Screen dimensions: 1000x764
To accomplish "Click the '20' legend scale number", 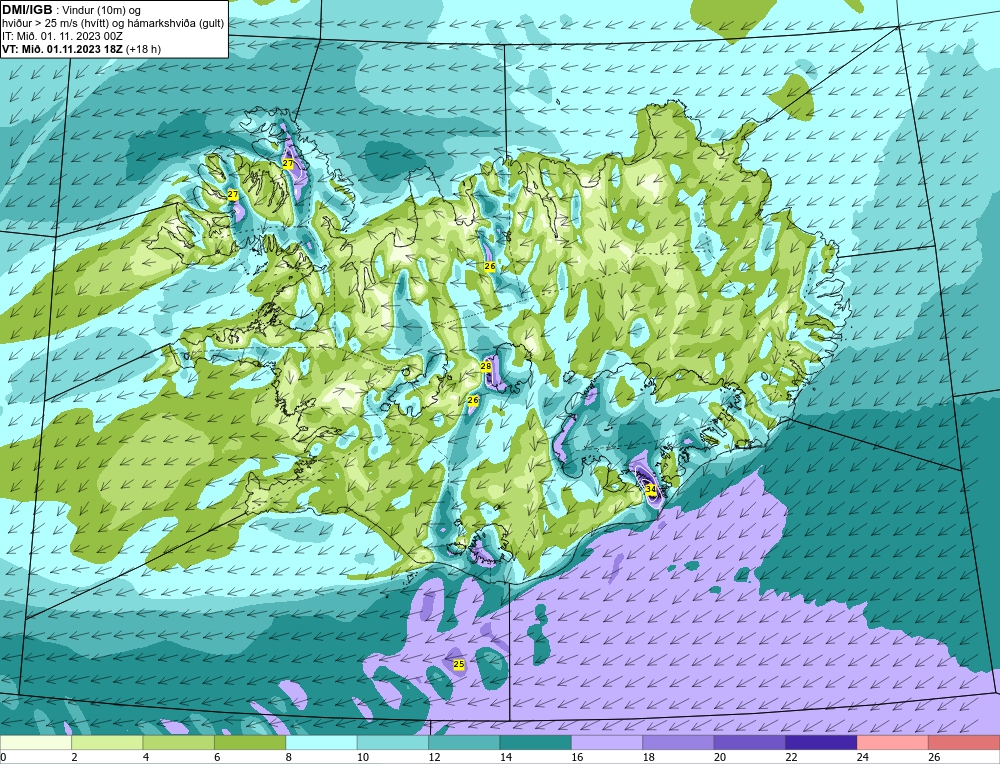I will coord(720,757).
